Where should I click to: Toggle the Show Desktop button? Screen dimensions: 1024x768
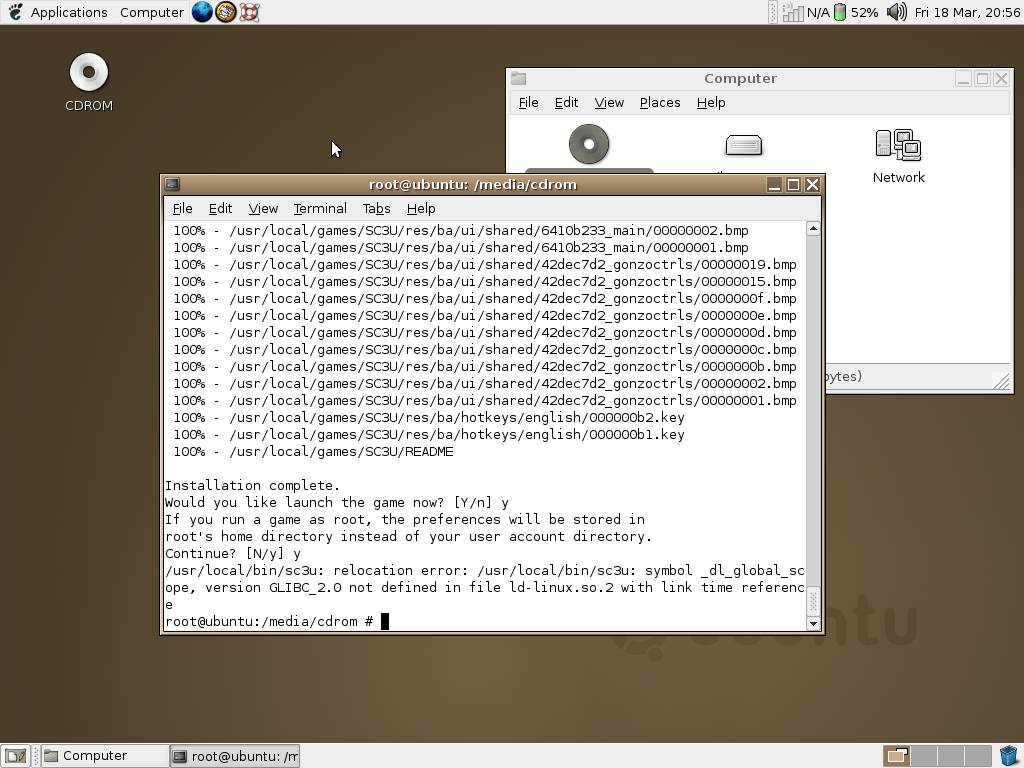pos(15,756)
